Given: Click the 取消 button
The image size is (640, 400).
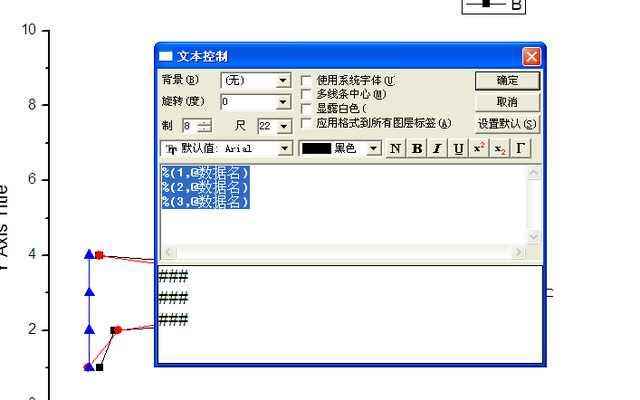Looking at the screenshot, I should (x=507, y=102).
